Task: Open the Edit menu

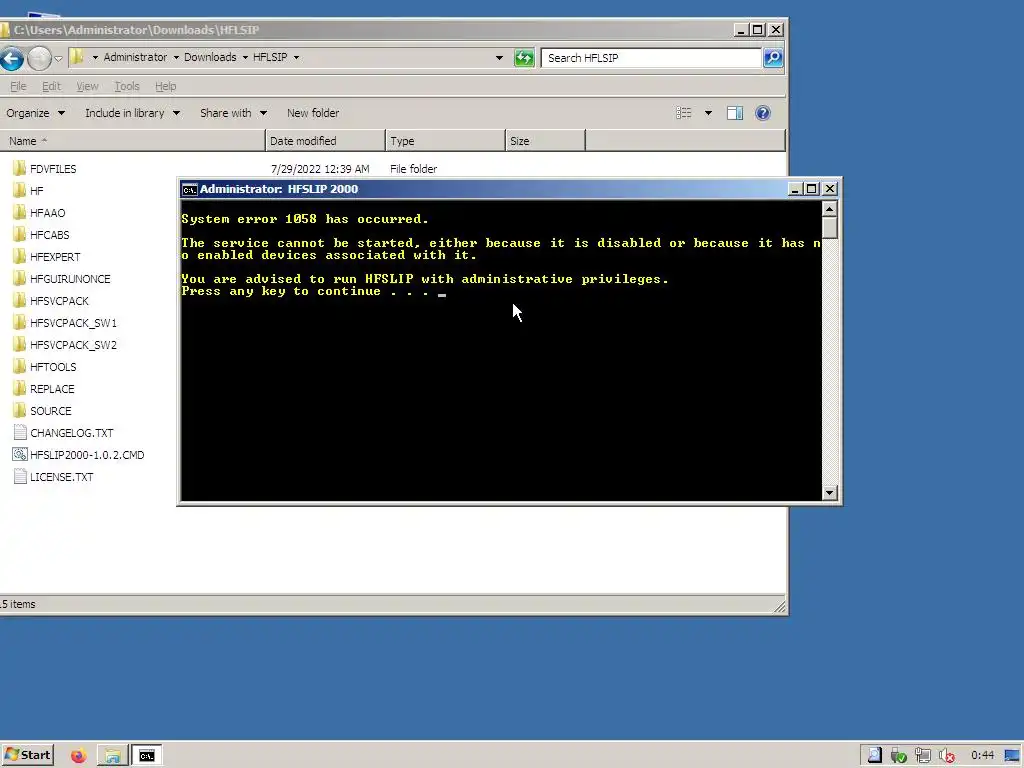Action: tap(51, 86)
